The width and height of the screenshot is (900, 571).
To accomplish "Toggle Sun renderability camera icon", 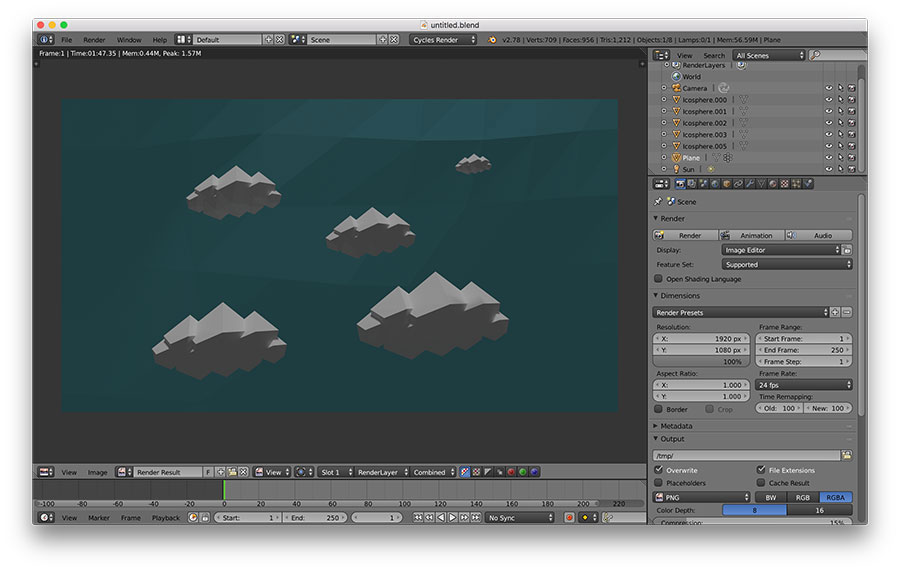I will [x=851, y=169].
